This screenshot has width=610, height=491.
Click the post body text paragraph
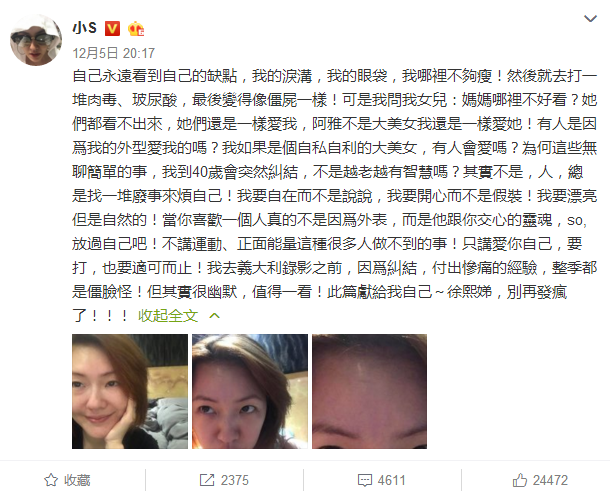tap(335, 196)
